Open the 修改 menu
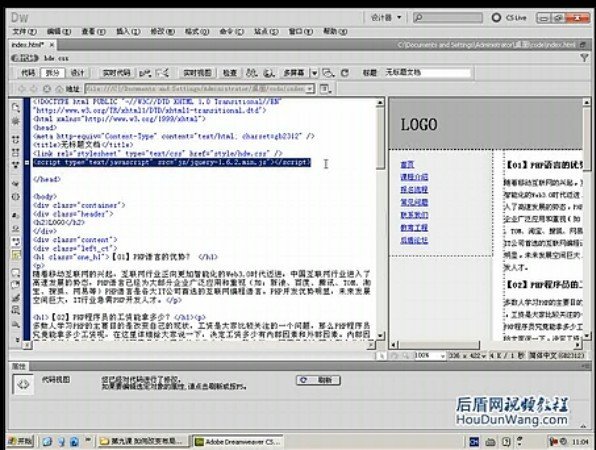This screenshot has height=450, width=596. 162,32
